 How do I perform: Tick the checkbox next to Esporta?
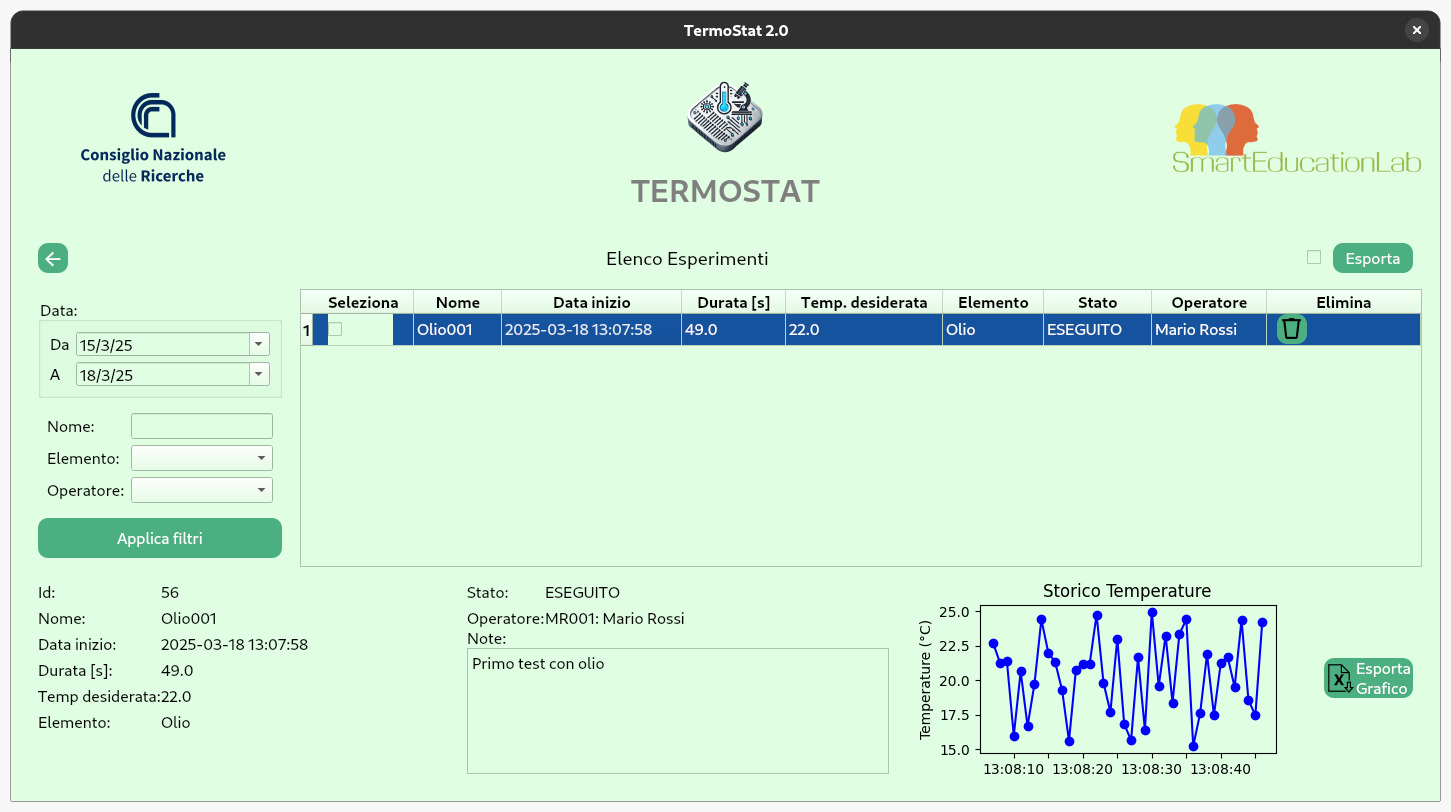tap(1314, 257)
